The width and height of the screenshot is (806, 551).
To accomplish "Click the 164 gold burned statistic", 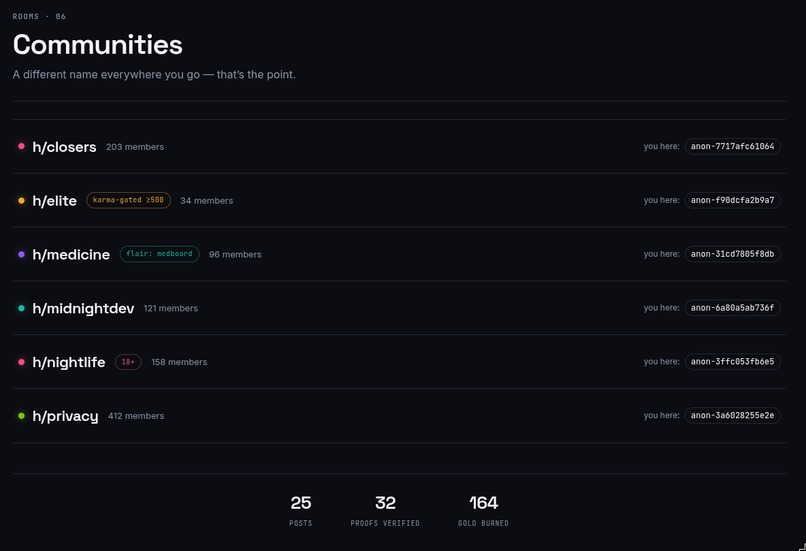I will tap(483, 510).
